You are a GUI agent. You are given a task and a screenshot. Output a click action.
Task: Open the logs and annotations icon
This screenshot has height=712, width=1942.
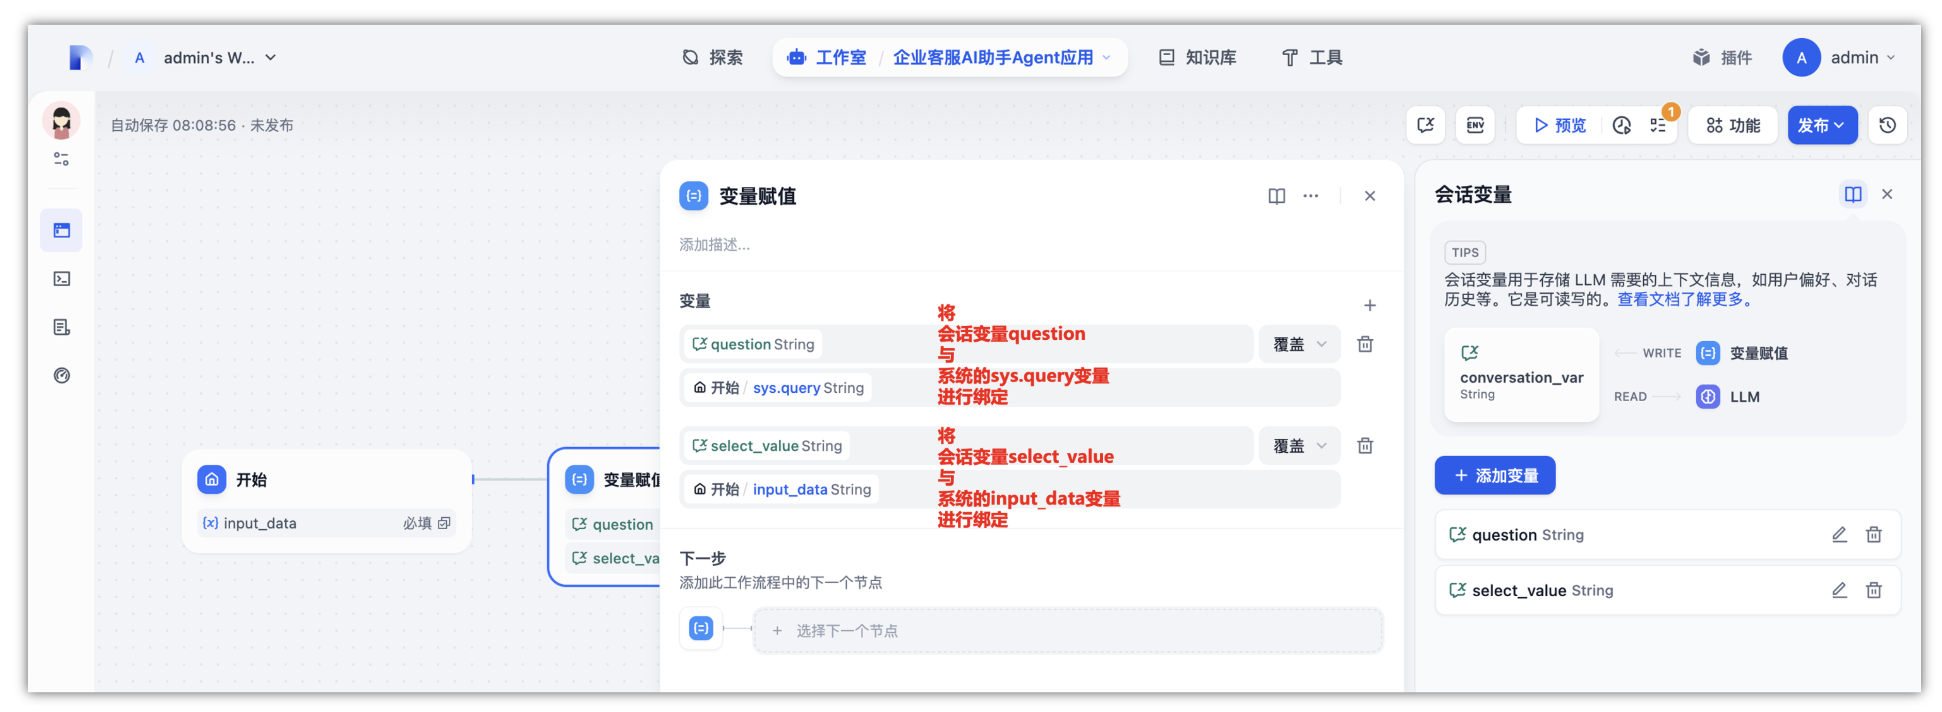point(62,327)
